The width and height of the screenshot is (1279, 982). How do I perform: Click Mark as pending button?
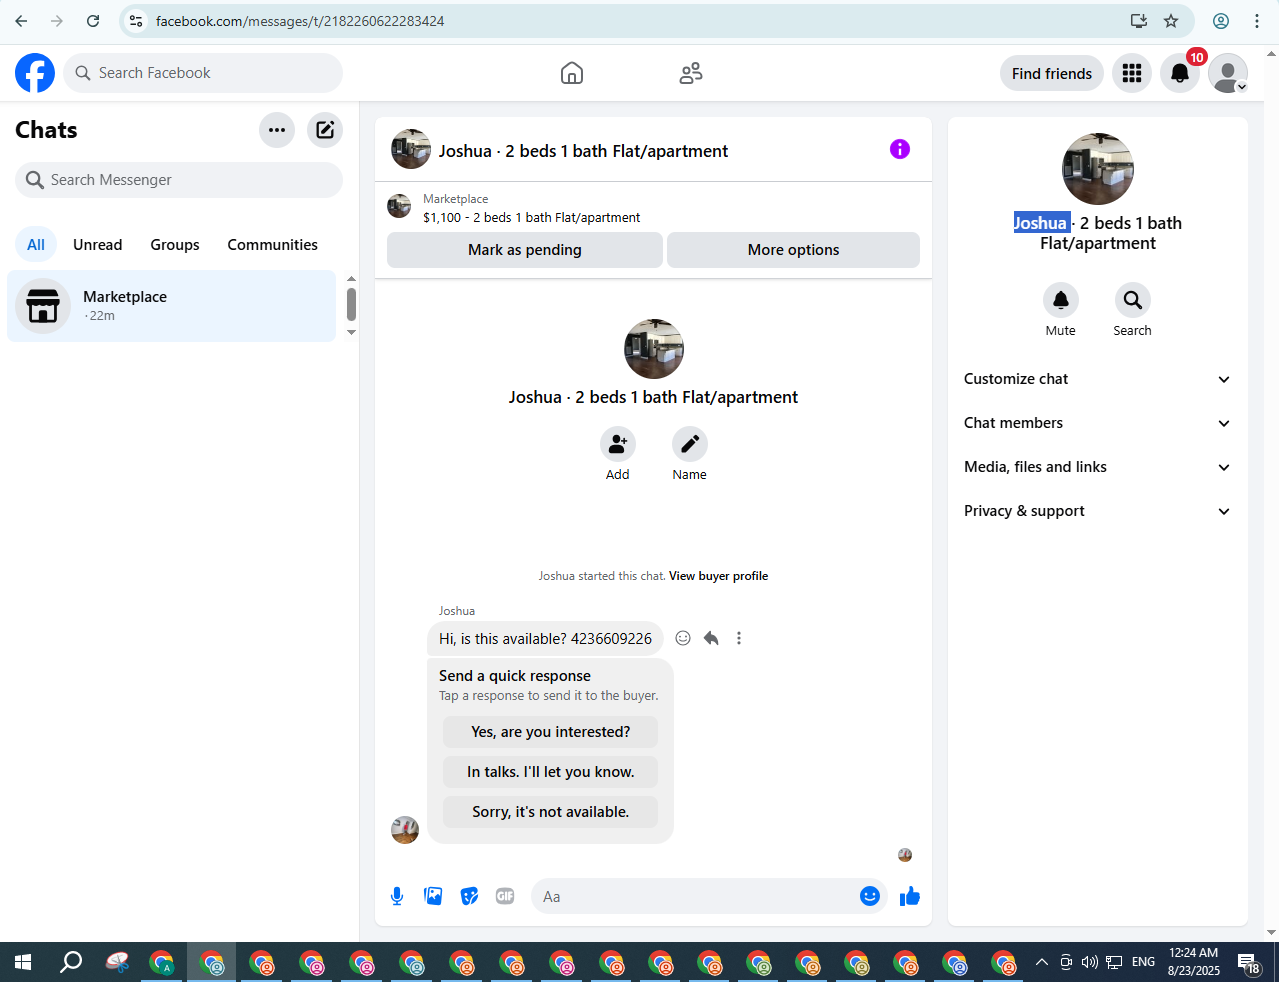525,250
